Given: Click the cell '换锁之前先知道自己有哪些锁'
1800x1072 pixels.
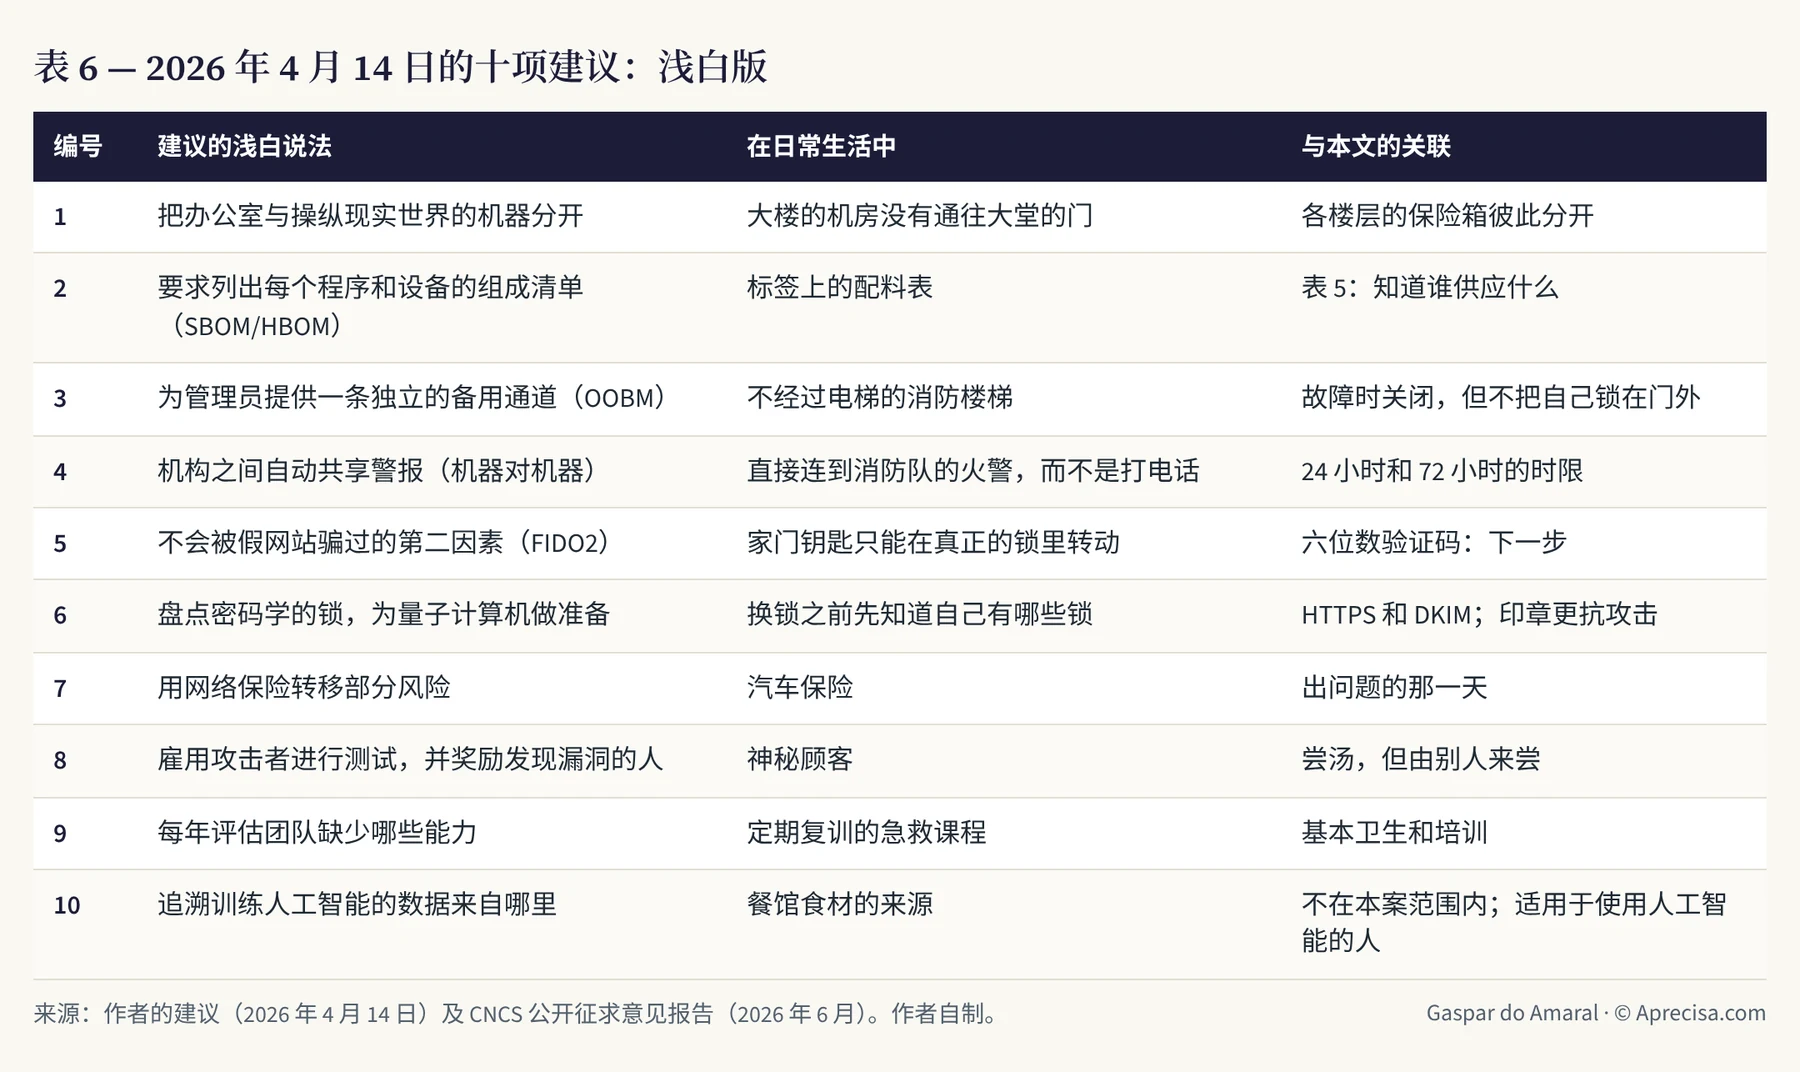Looking at the screenshot, I should click(x=920, y=615).
